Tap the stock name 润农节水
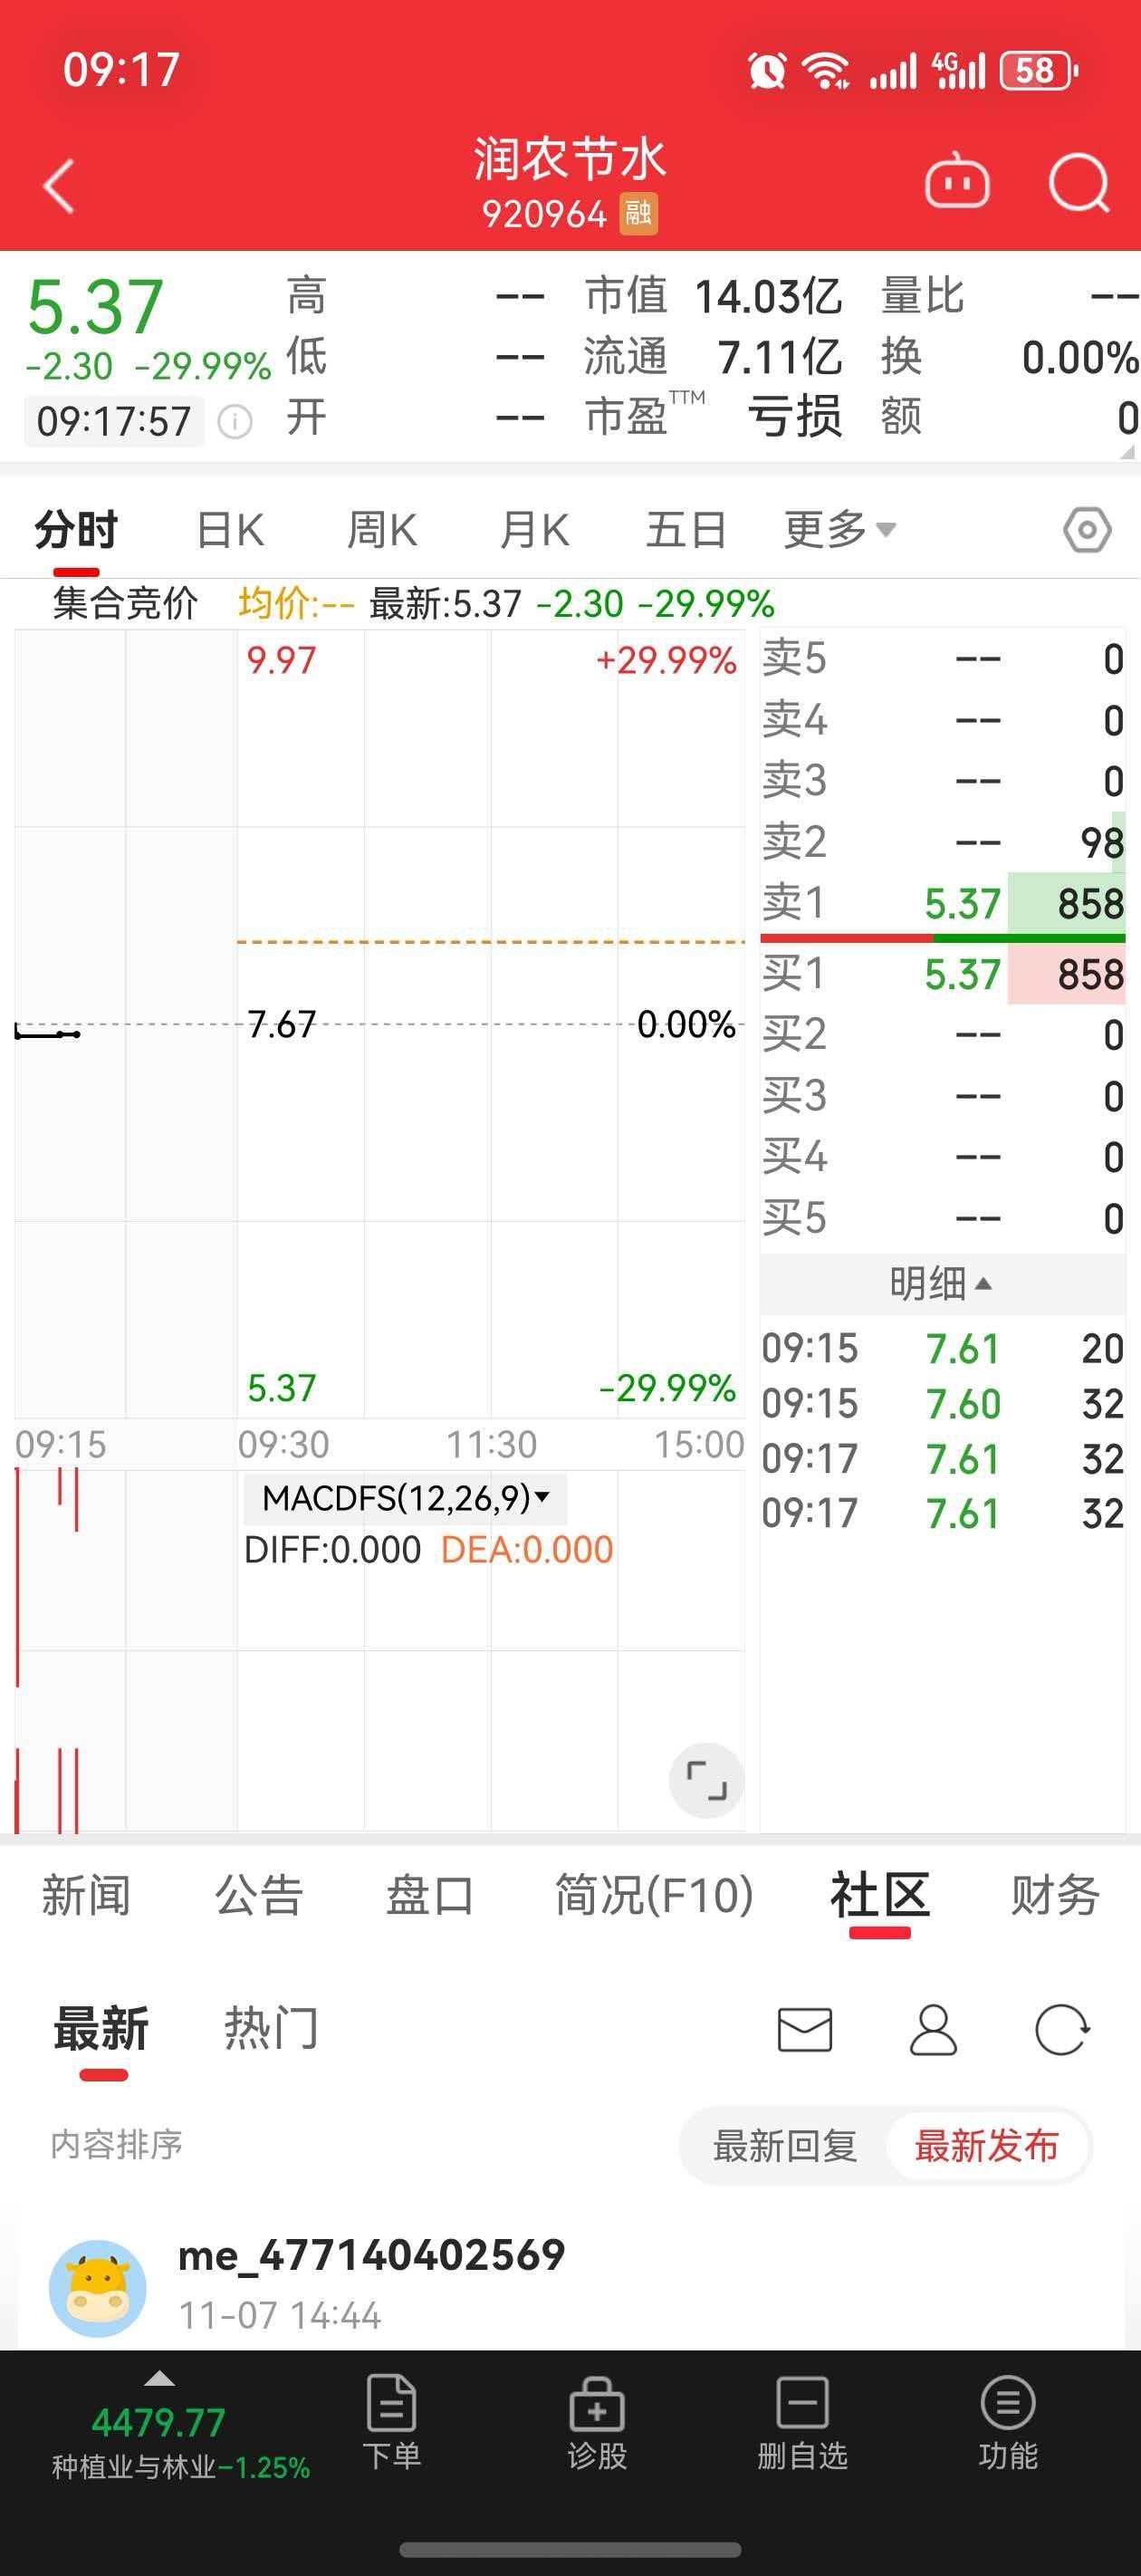Image resolution: width=1141 pixels, height=2576 pixels. click(x=569, y=159)
